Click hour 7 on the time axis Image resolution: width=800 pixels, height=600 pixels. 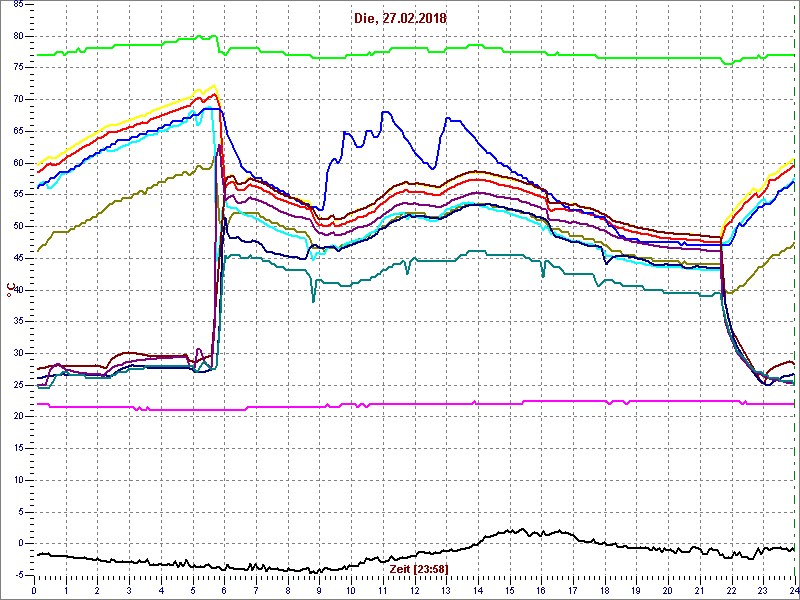(x=256, y=590)
